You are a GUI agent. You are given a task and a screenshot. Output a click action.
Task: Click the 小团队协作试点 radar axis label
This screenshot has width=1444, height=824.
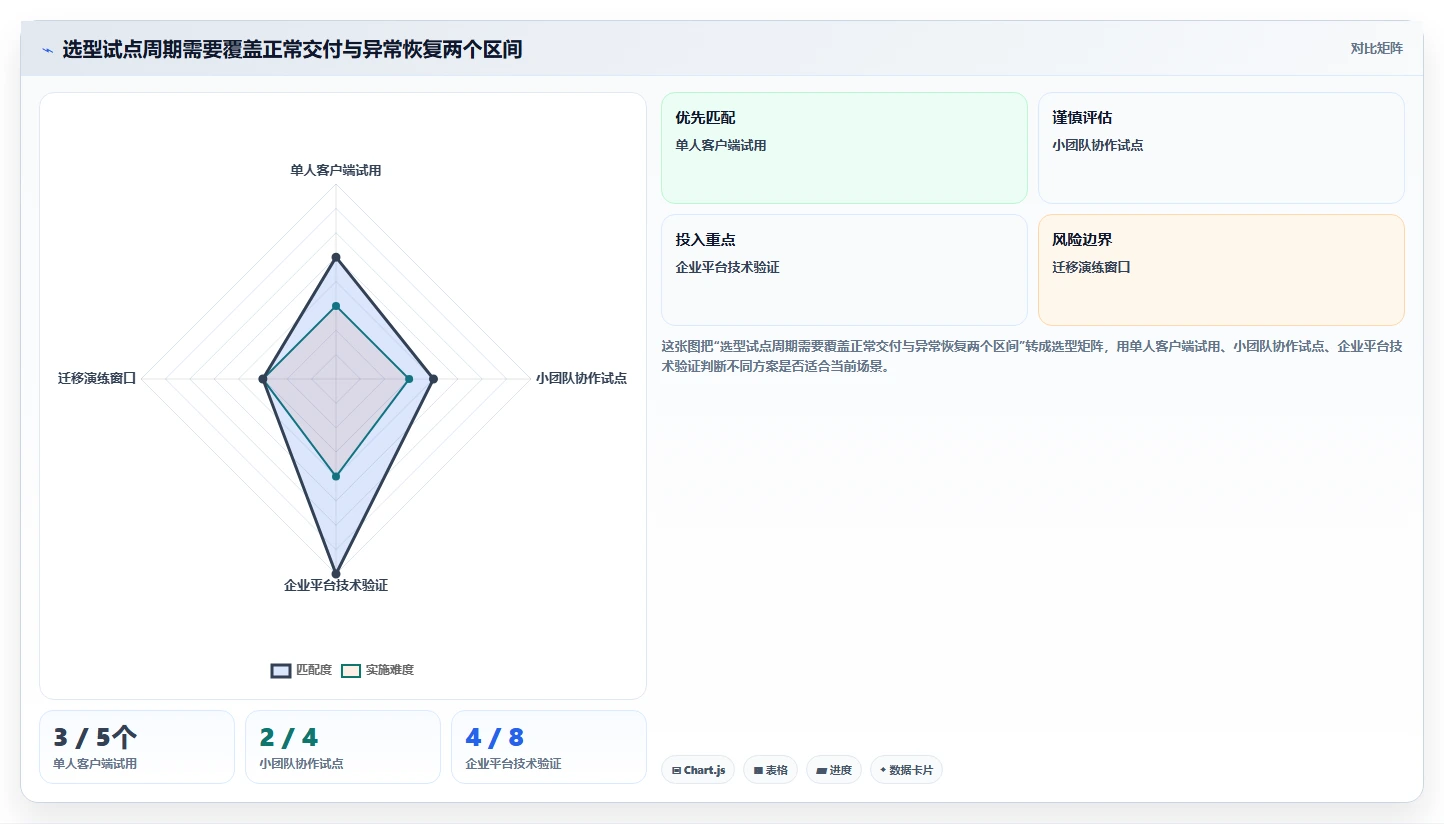[581, 378]
